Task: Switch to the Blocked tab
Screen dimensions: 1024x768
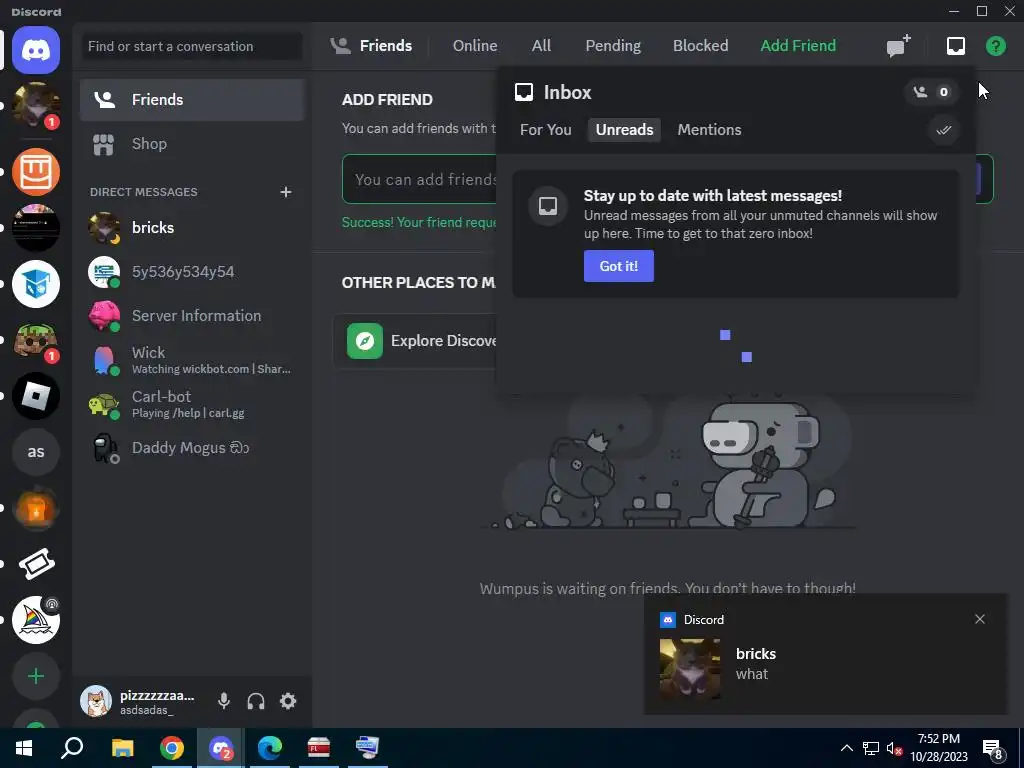Action: tap(700, 46)
